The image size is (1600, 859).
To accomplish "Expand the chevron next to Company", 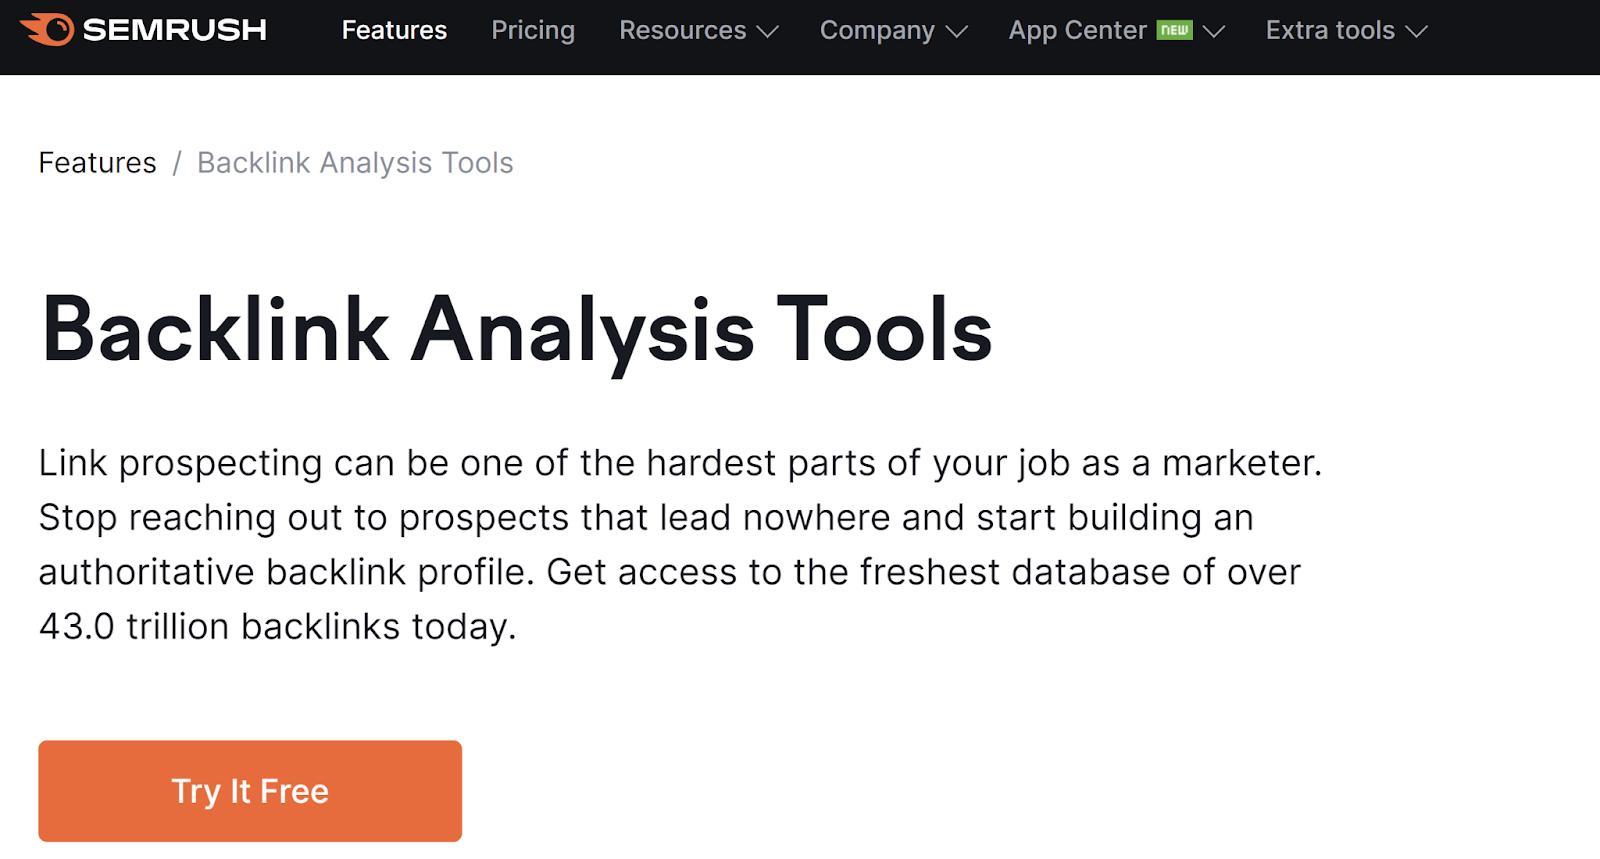I will point(957,32).
